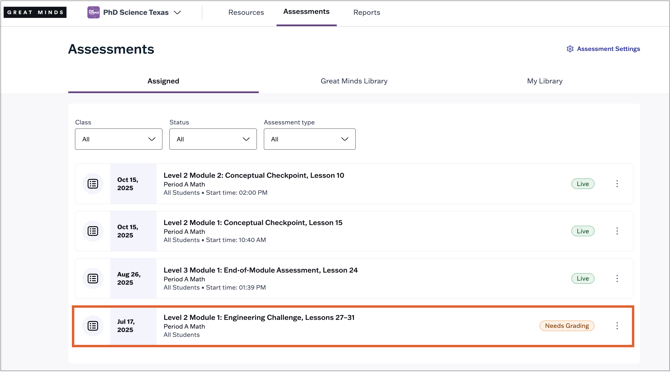Open the three-dot menu for Engineering Challenge, Lessons 27-31

point(617,326)
